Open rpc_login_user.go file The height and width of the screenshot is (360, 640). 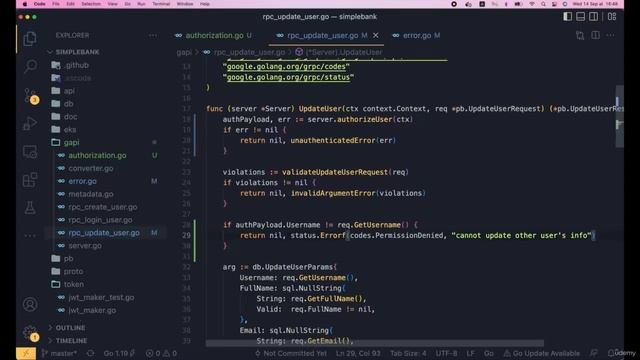point(100,220)
